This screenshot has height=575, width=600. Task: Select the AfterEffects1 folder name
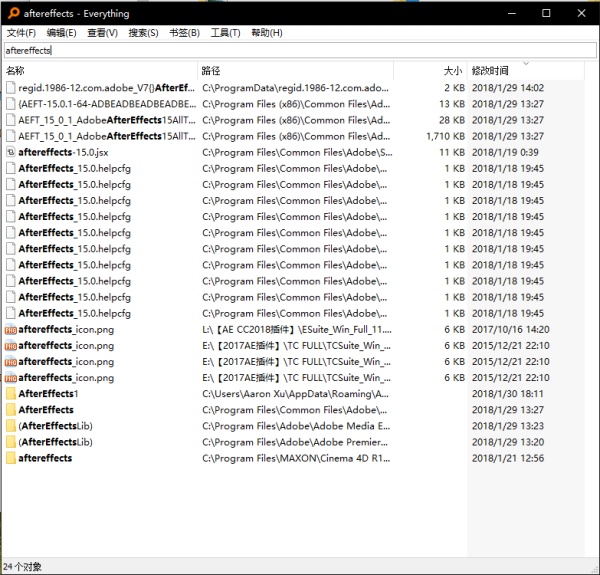(48, 394)
